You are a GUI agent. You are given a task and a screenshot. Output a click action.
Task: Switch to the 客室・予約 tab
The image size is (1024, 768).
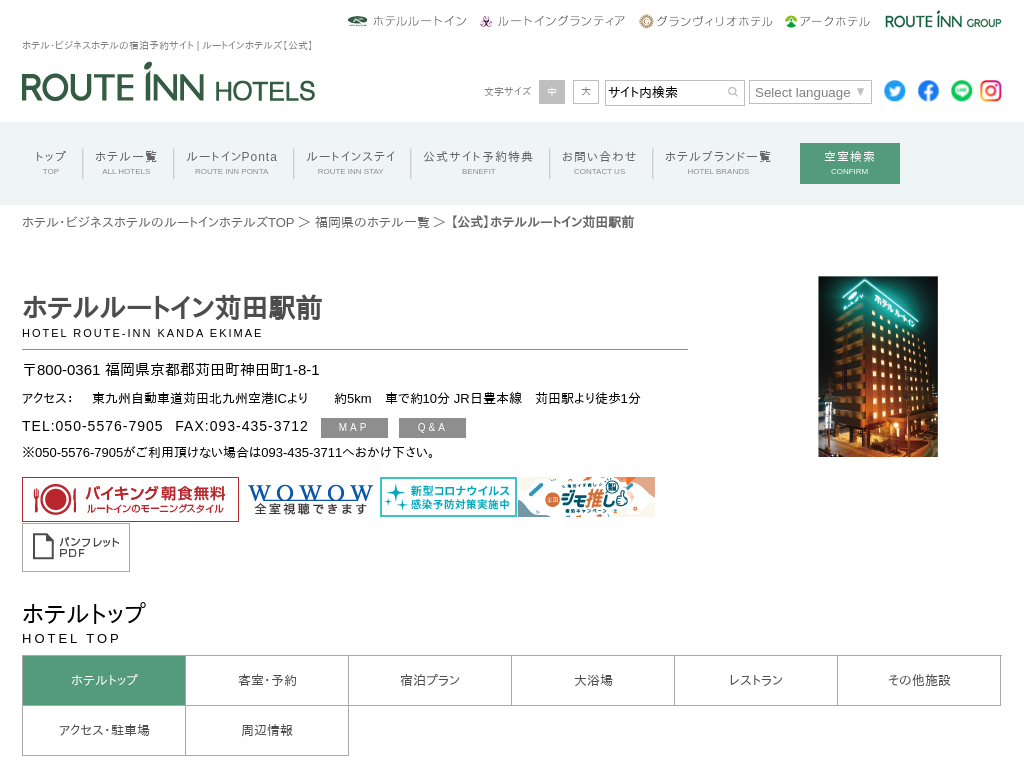[x=267, y=680]
